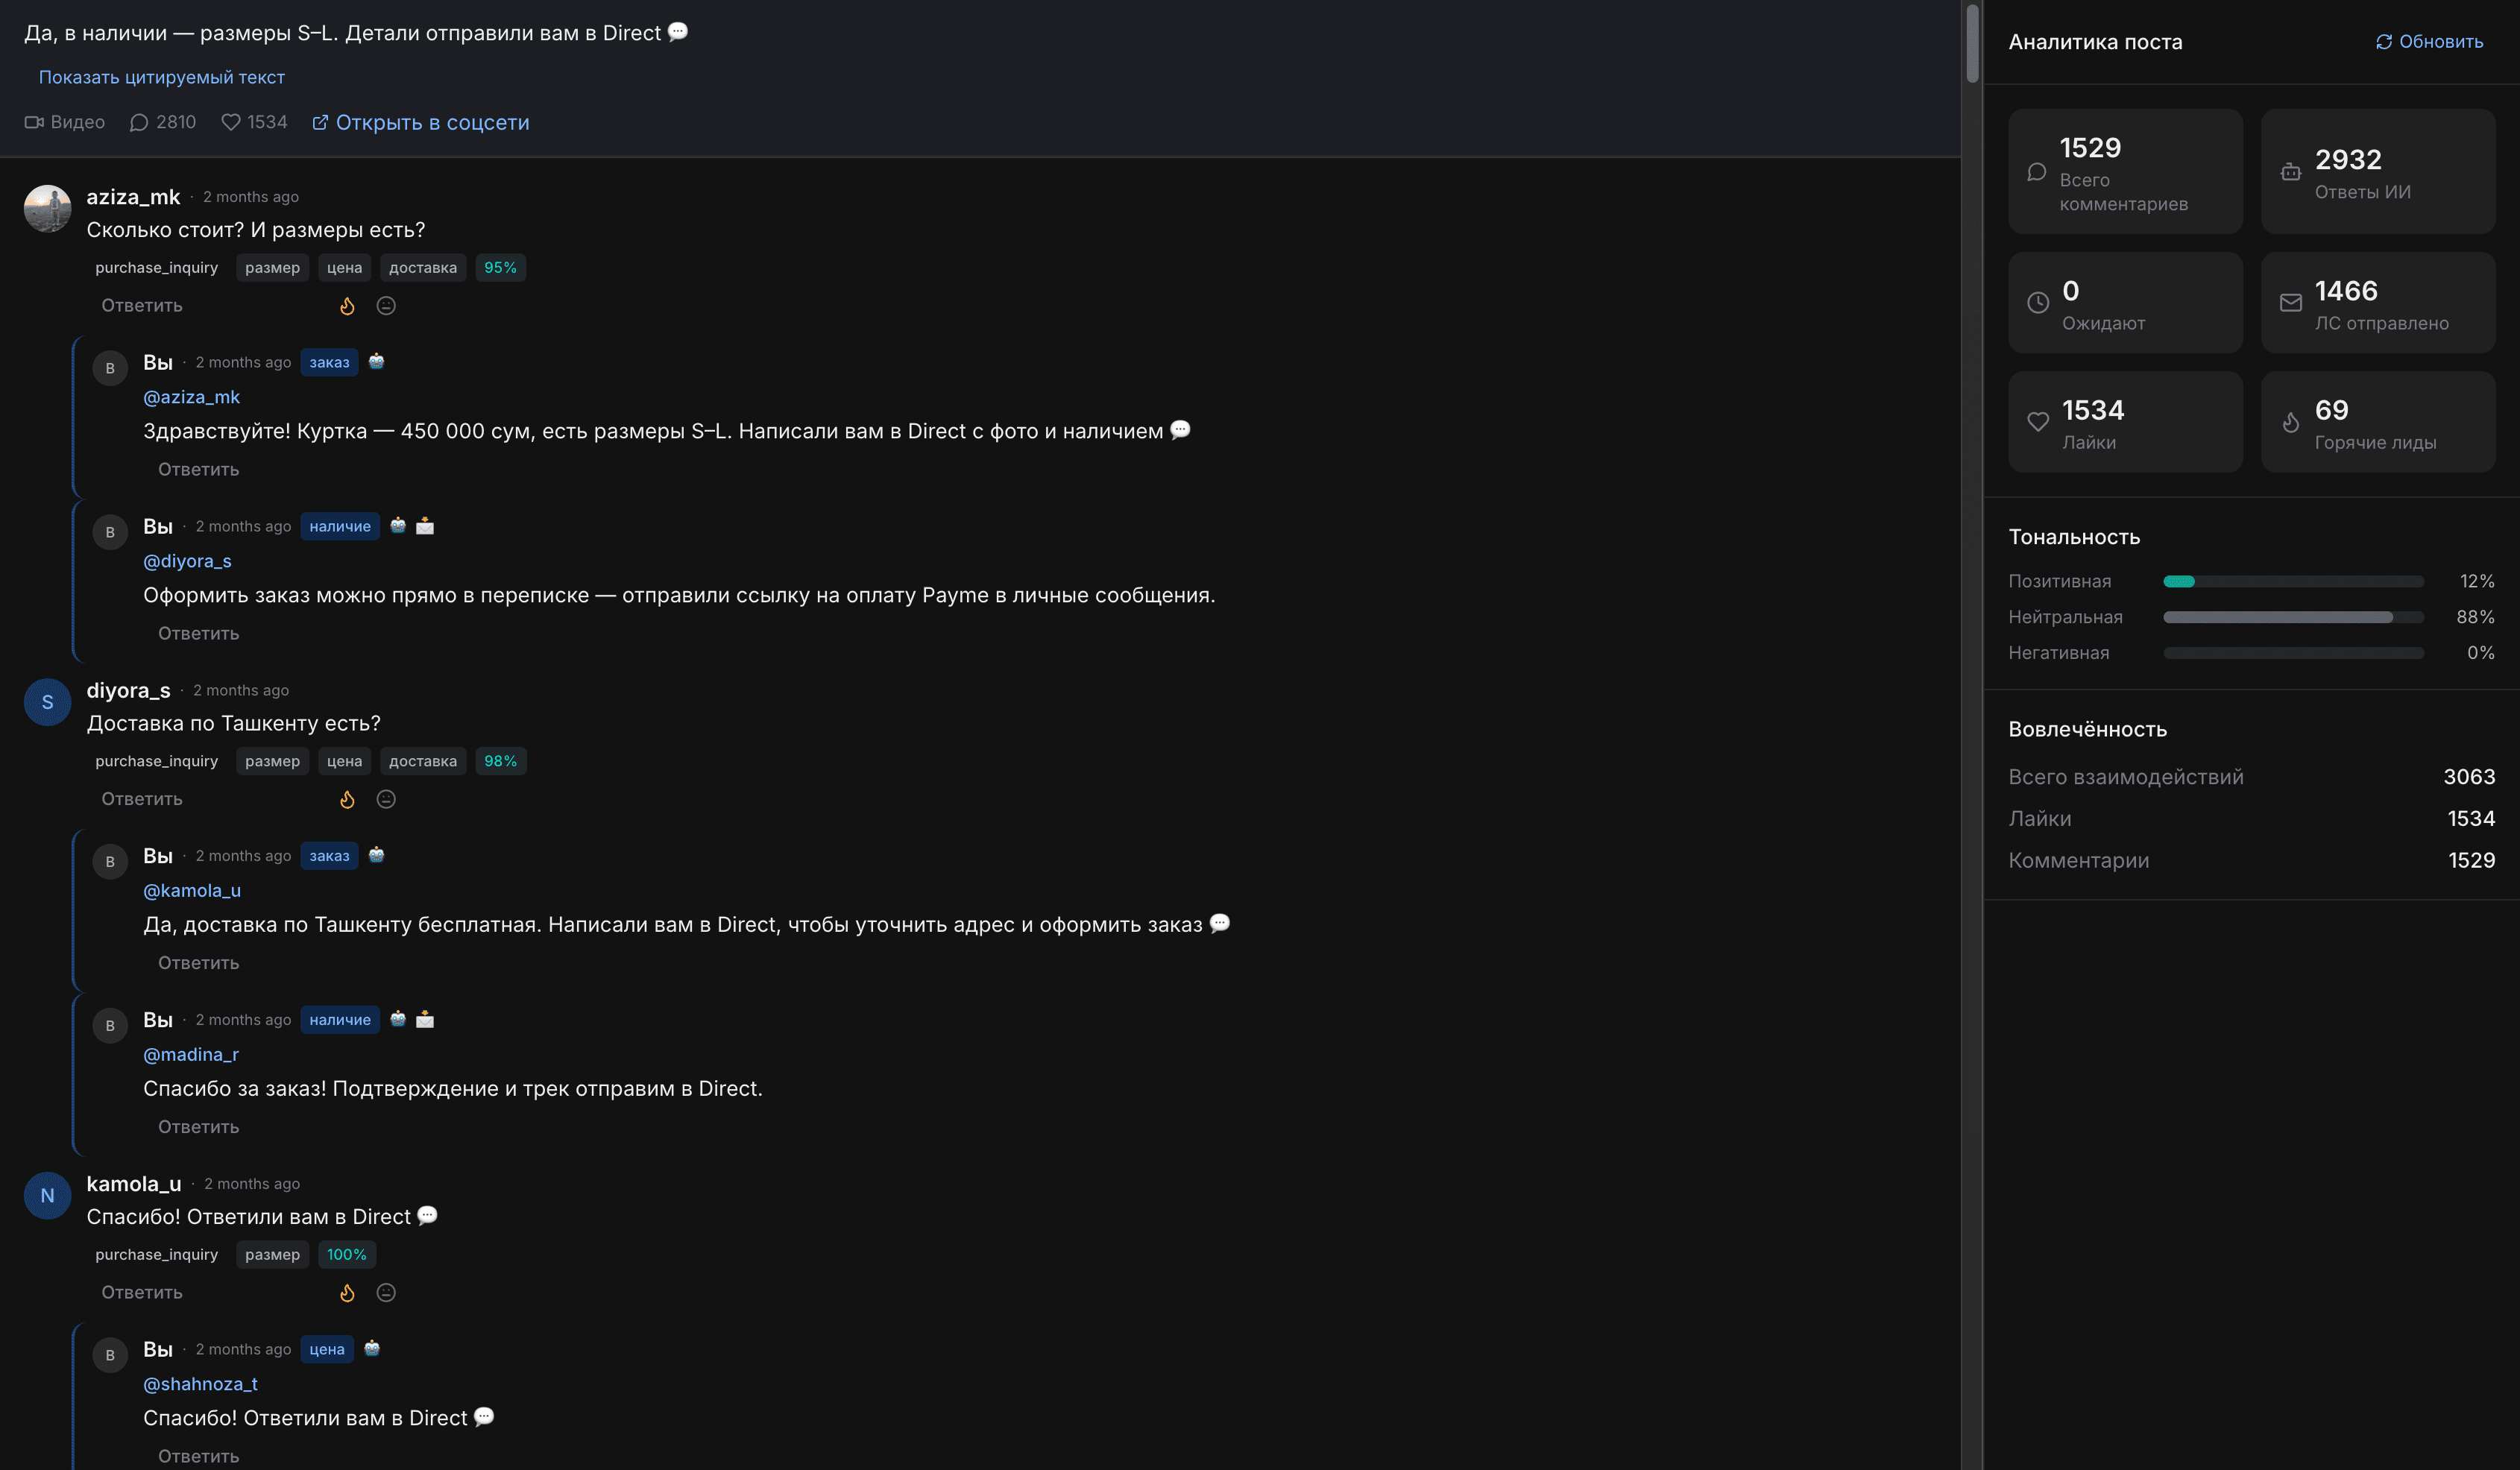Open the @madina_r mention link
This screenshot has width=2520, height=1470.
(x=191, y=1054)
